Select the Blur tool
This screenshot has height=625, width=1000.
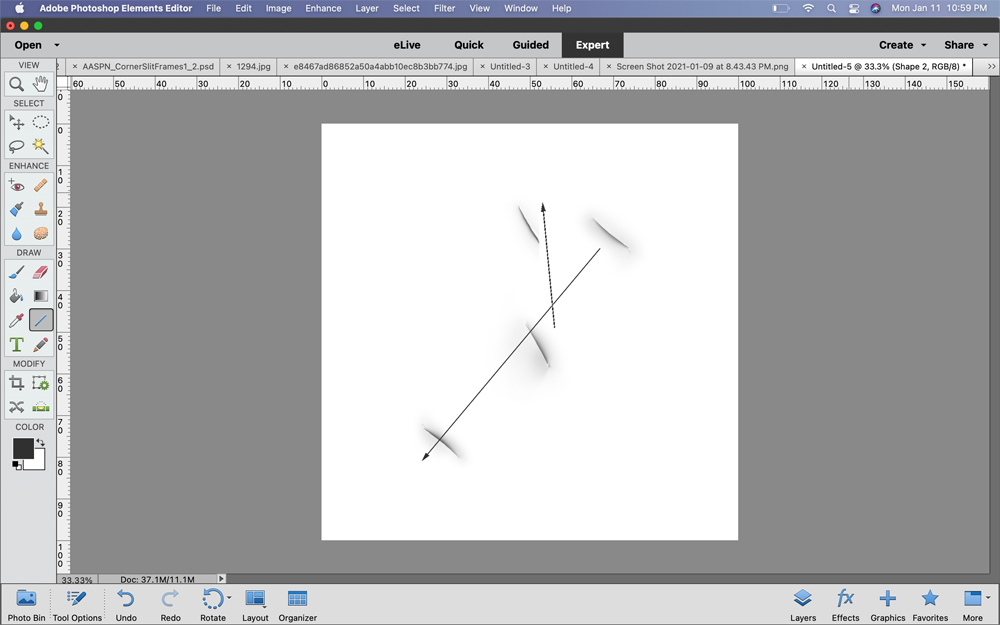[x=17, y=233]
